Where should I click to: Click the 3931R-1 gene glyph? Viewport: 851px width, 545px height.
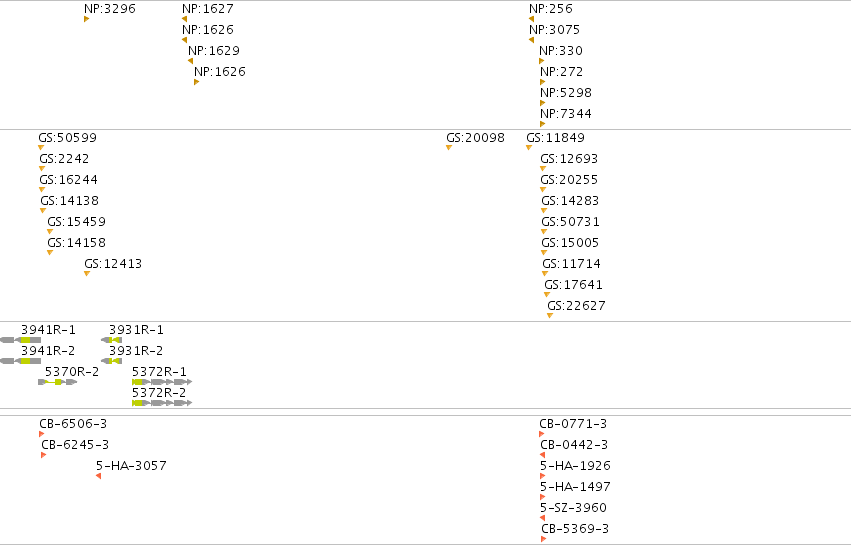(111, 340)
